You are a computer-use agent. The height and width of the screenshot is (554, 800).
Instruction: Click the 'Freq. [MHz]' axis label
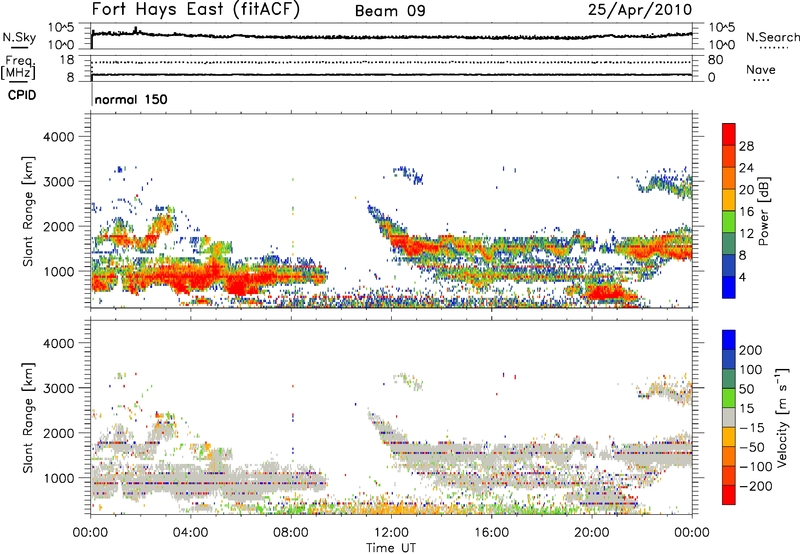click(x=18, y=68)
